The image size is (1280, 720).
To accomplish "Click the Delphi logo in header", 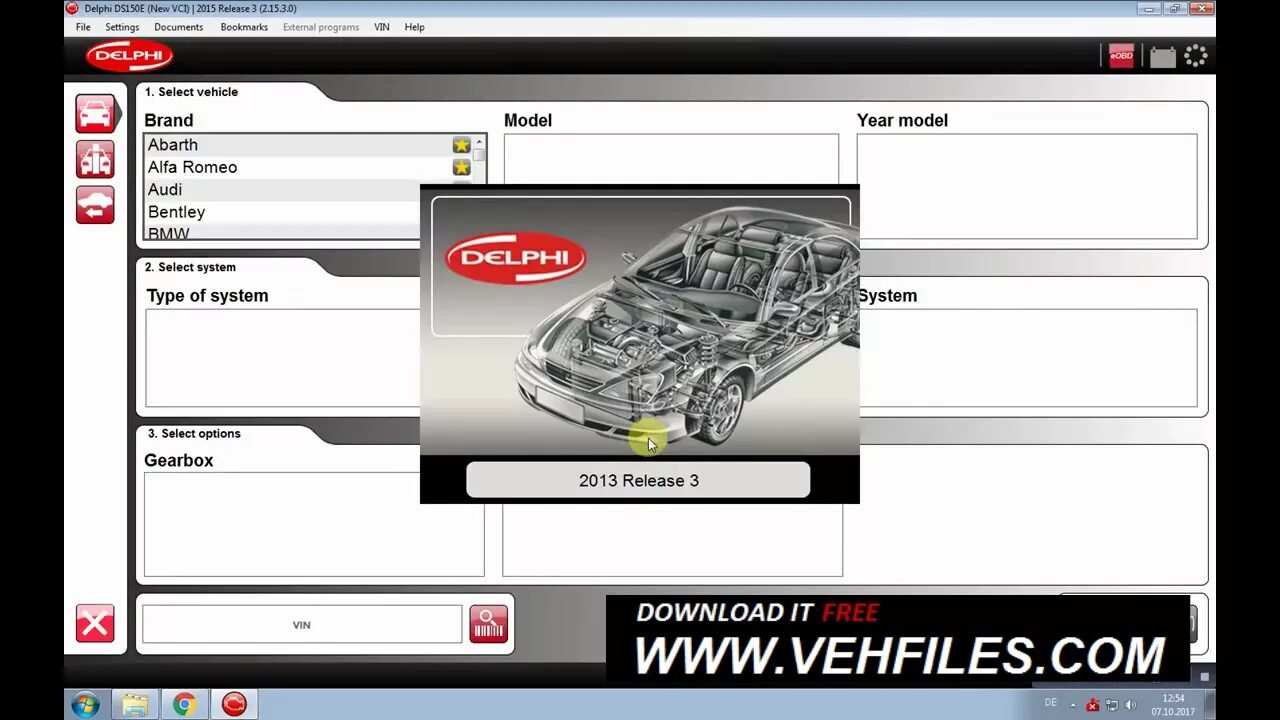I will [x=129, y=56].
